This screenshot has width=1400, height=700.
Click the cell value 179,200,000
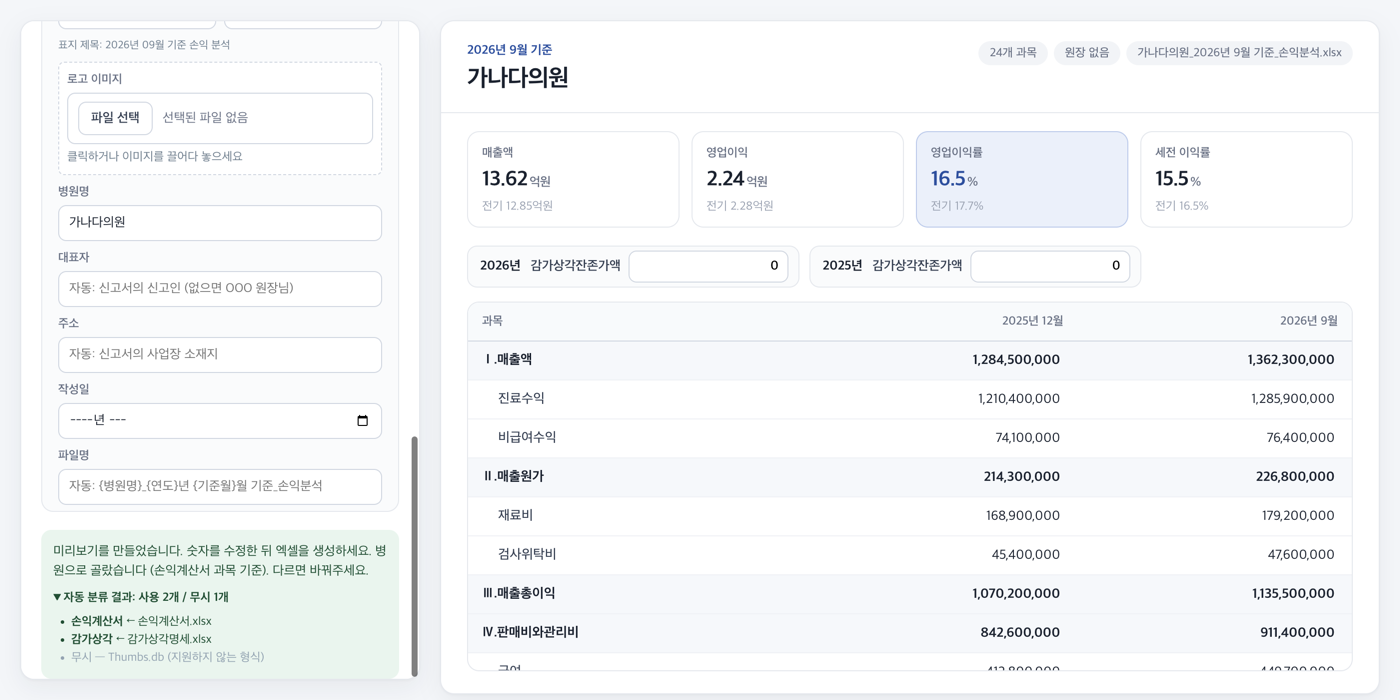(x=1298, y=516)
